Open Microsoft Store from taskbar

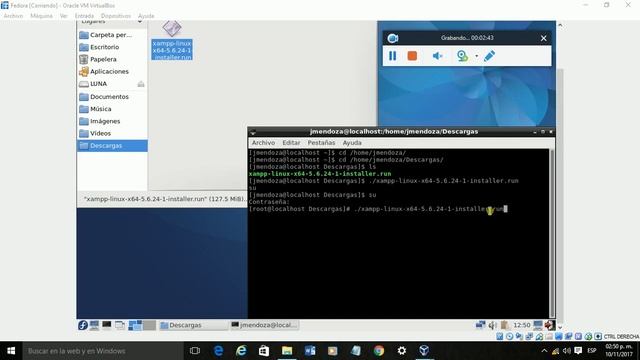point(264,351)
